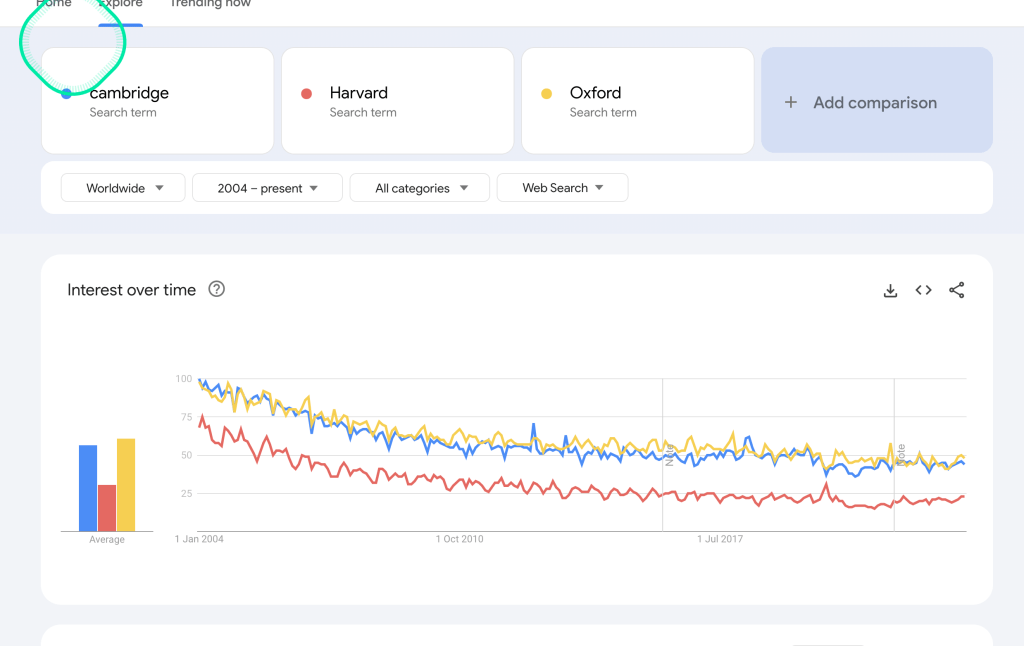1024x646 pixels.
Task: Click the second Note marker near chart end
Action: tap(901, 455)
